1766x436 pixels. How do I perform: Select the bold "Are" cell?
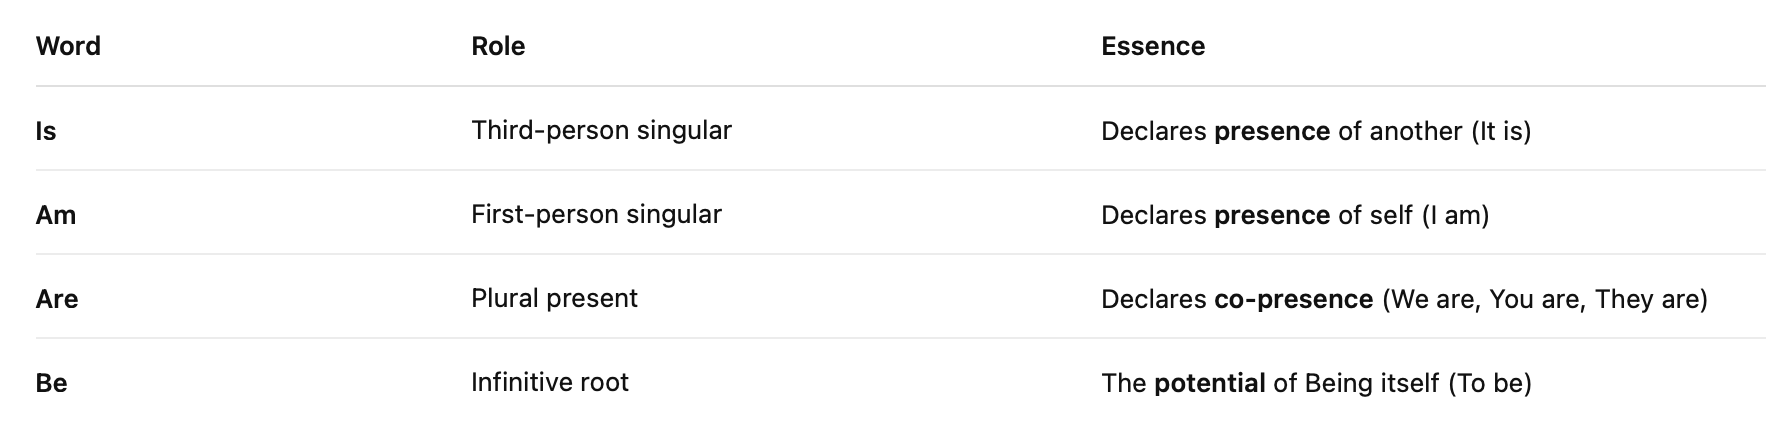(57, 299)
